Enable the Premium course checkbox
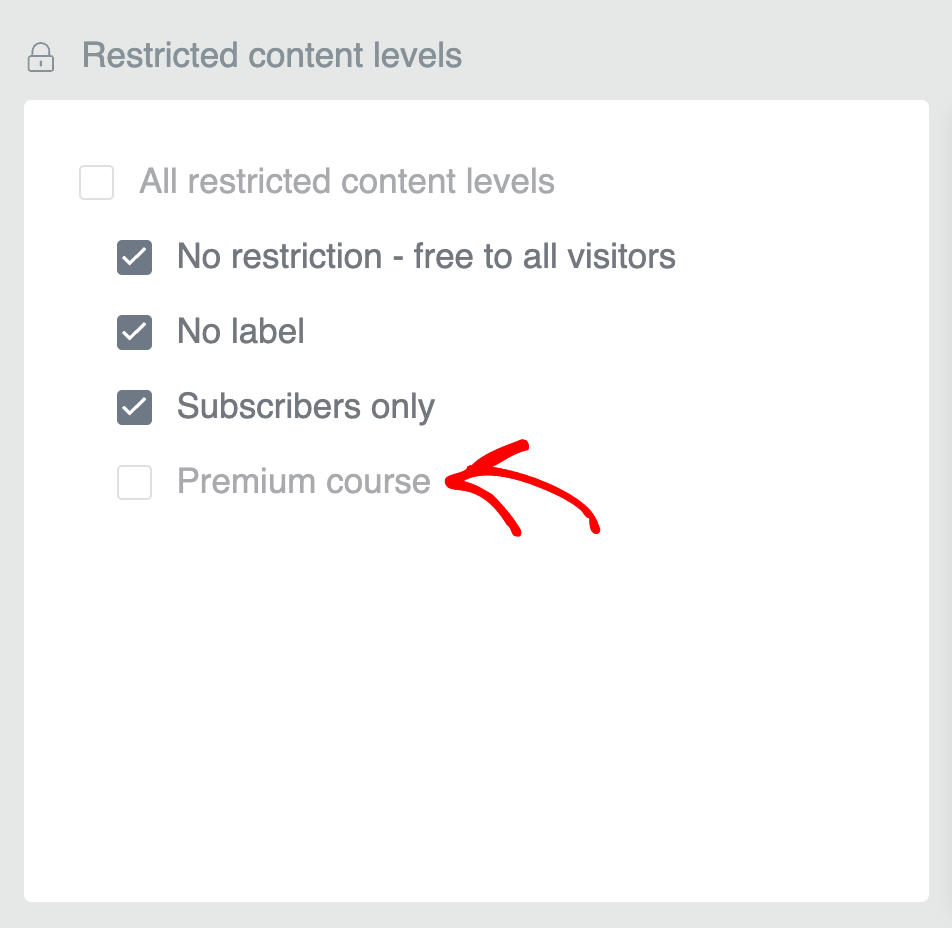The width and height of the screenshot is (952, 928). pos(134,482)
